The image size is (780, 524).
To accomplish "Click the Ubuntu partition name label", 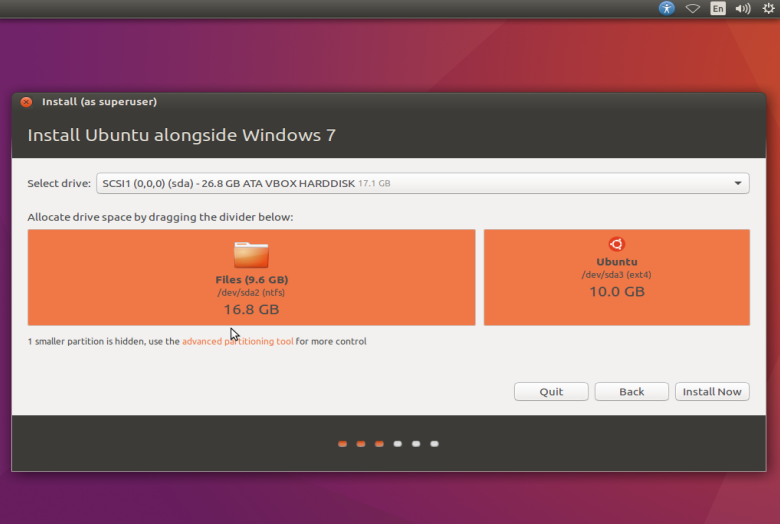I will (617, 262).
